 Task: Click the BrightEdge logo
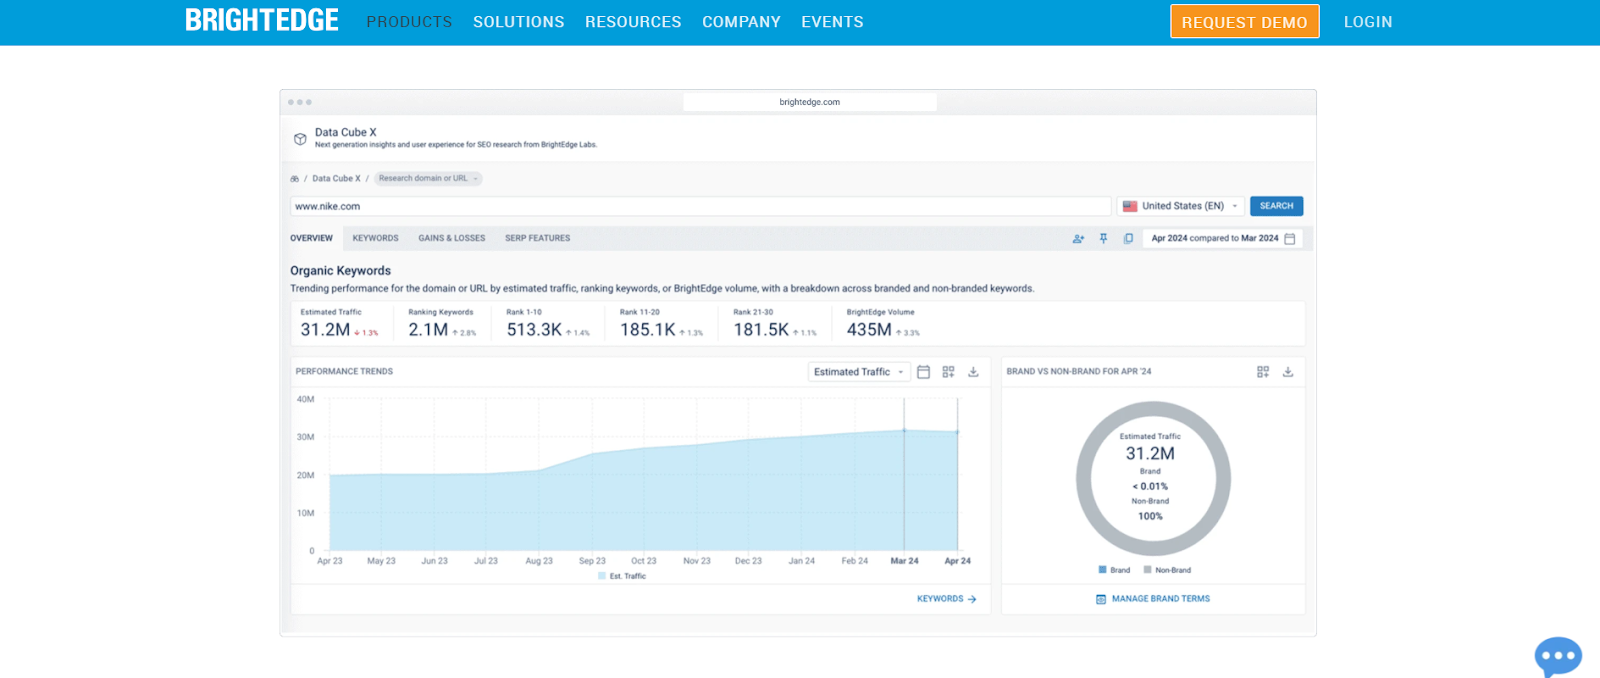click(x=262, y=21)
